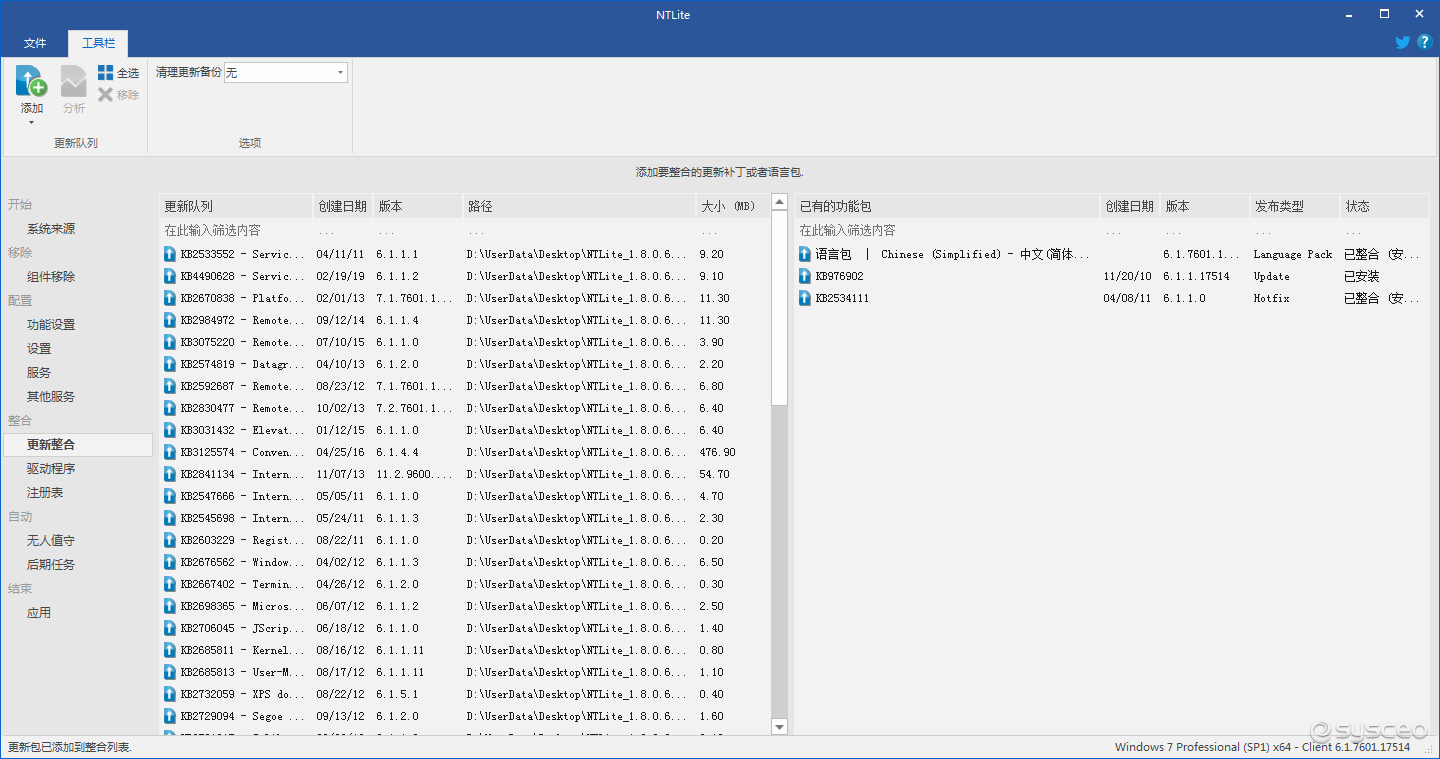The width and height of the screenshot is (1440, 759).
Task: Open 其他服务 in the sidebar
Action: point(51,397)
